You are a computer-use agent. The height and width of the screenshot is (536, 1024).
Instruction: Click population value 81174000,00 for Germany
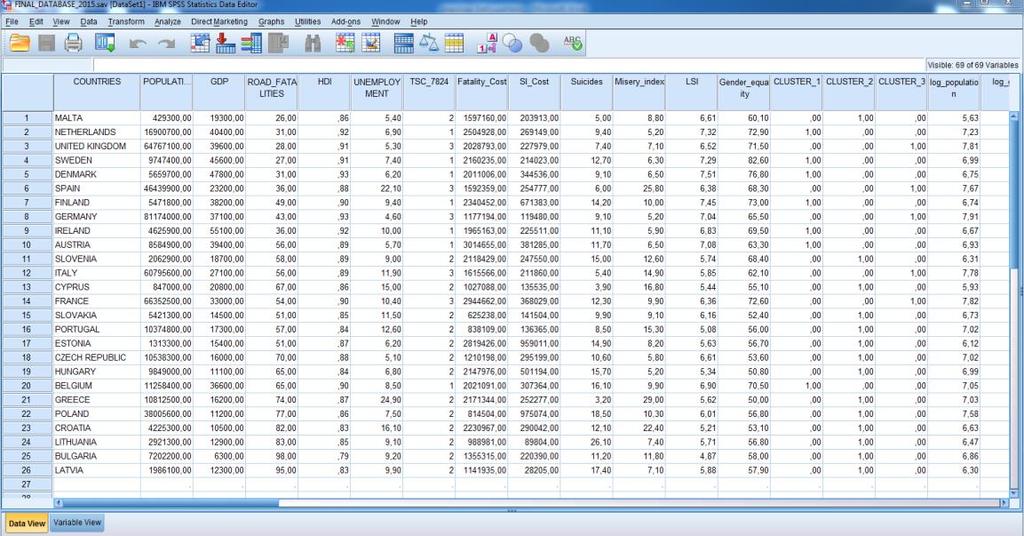point(167,217)
